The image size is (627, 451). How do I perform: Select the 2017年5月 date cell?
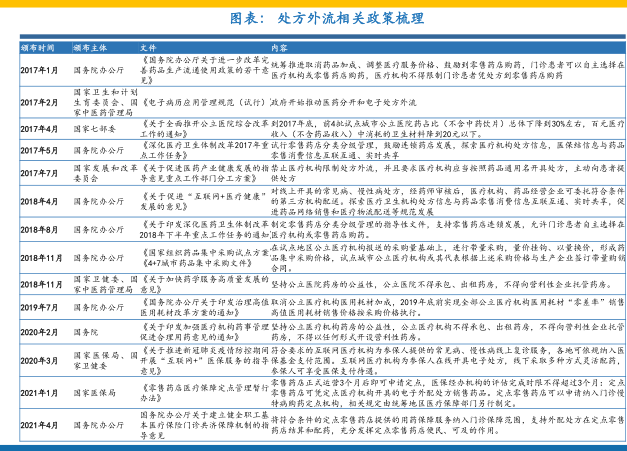tap(40, 150)
